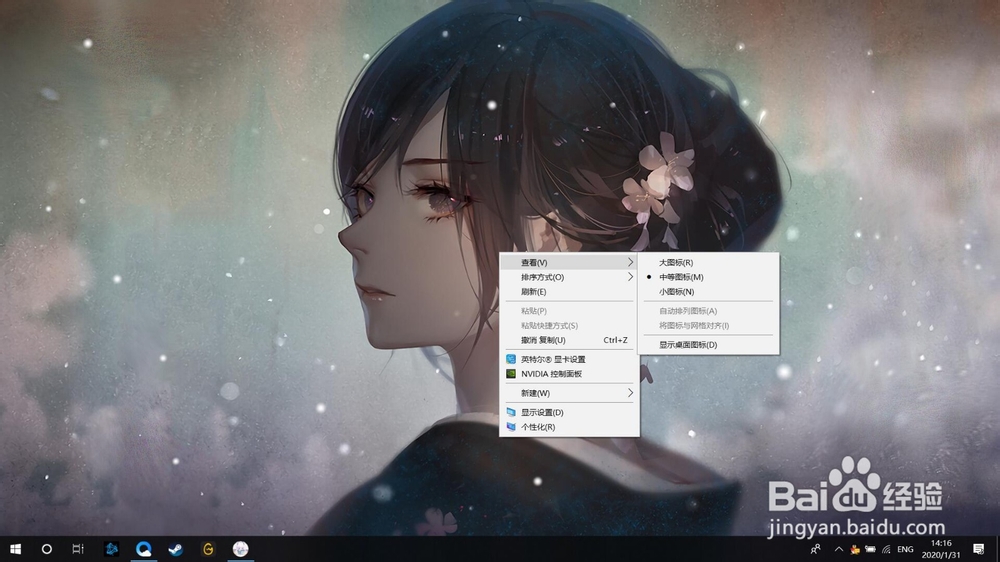Open the yellow G app in taskbar
Screen dimensions: 1000x562
coord(208,549)
